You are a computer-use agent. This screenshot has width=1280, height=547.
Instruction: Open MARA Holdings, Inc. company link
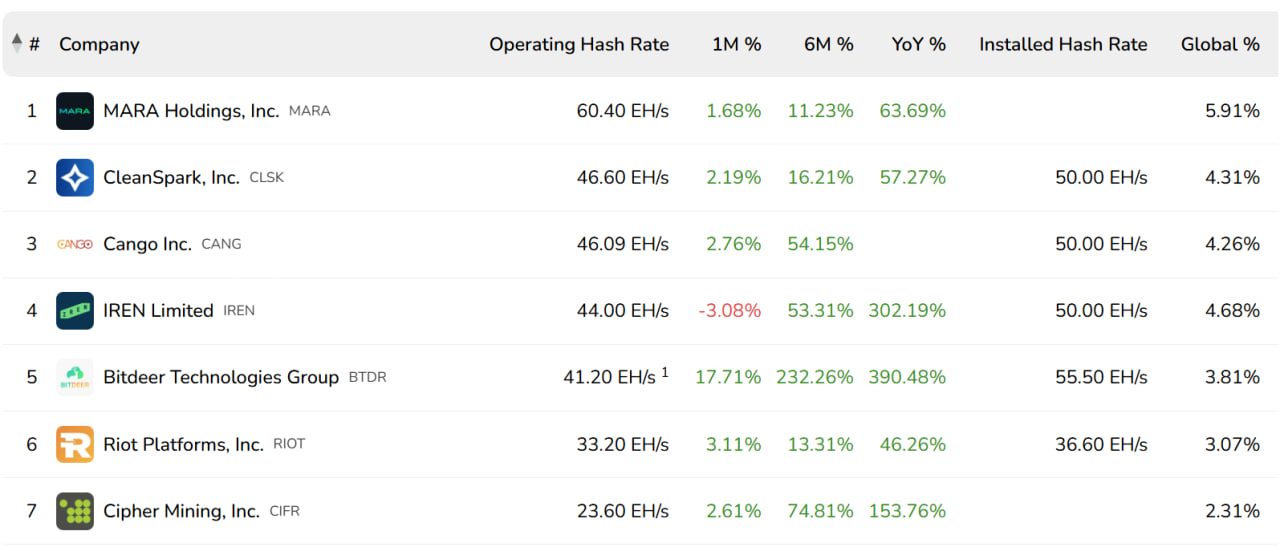[x=191, y=111]
